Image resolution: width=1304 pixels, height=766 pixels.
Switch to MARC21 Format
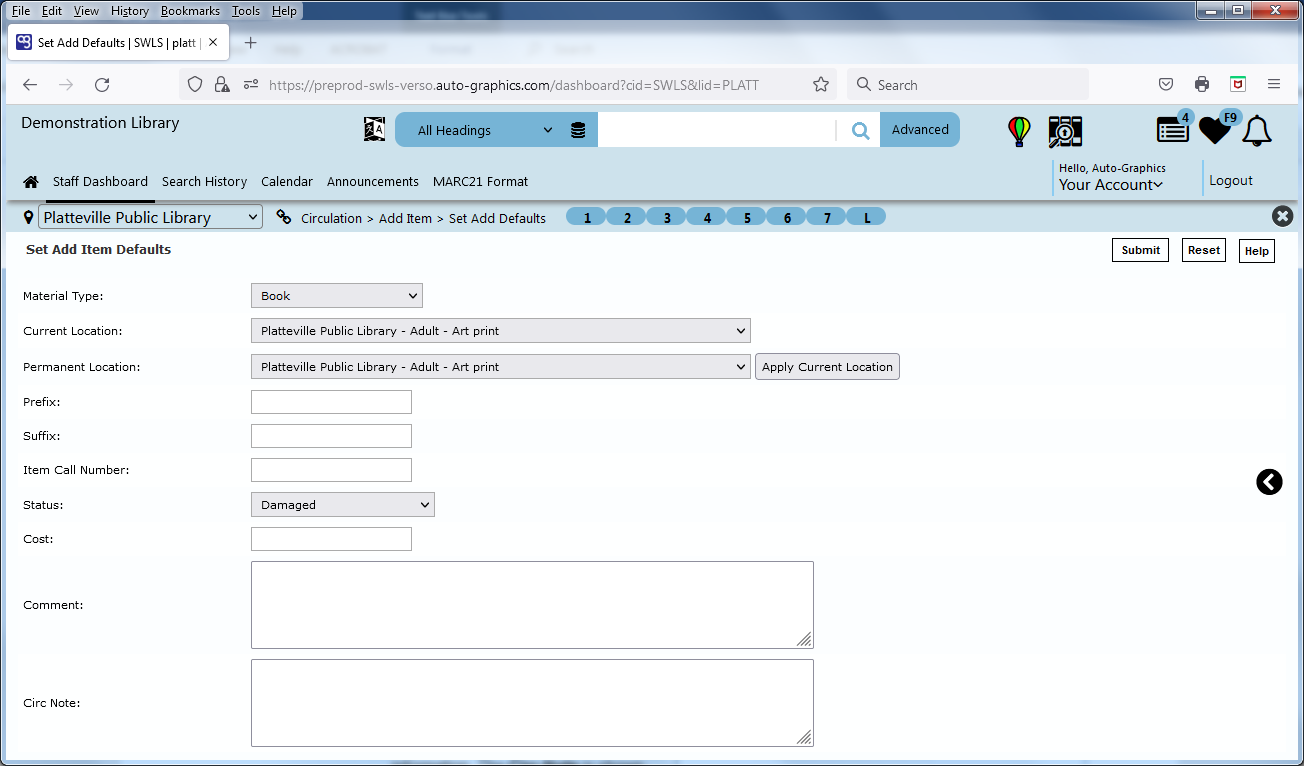(x=480, y=182)
